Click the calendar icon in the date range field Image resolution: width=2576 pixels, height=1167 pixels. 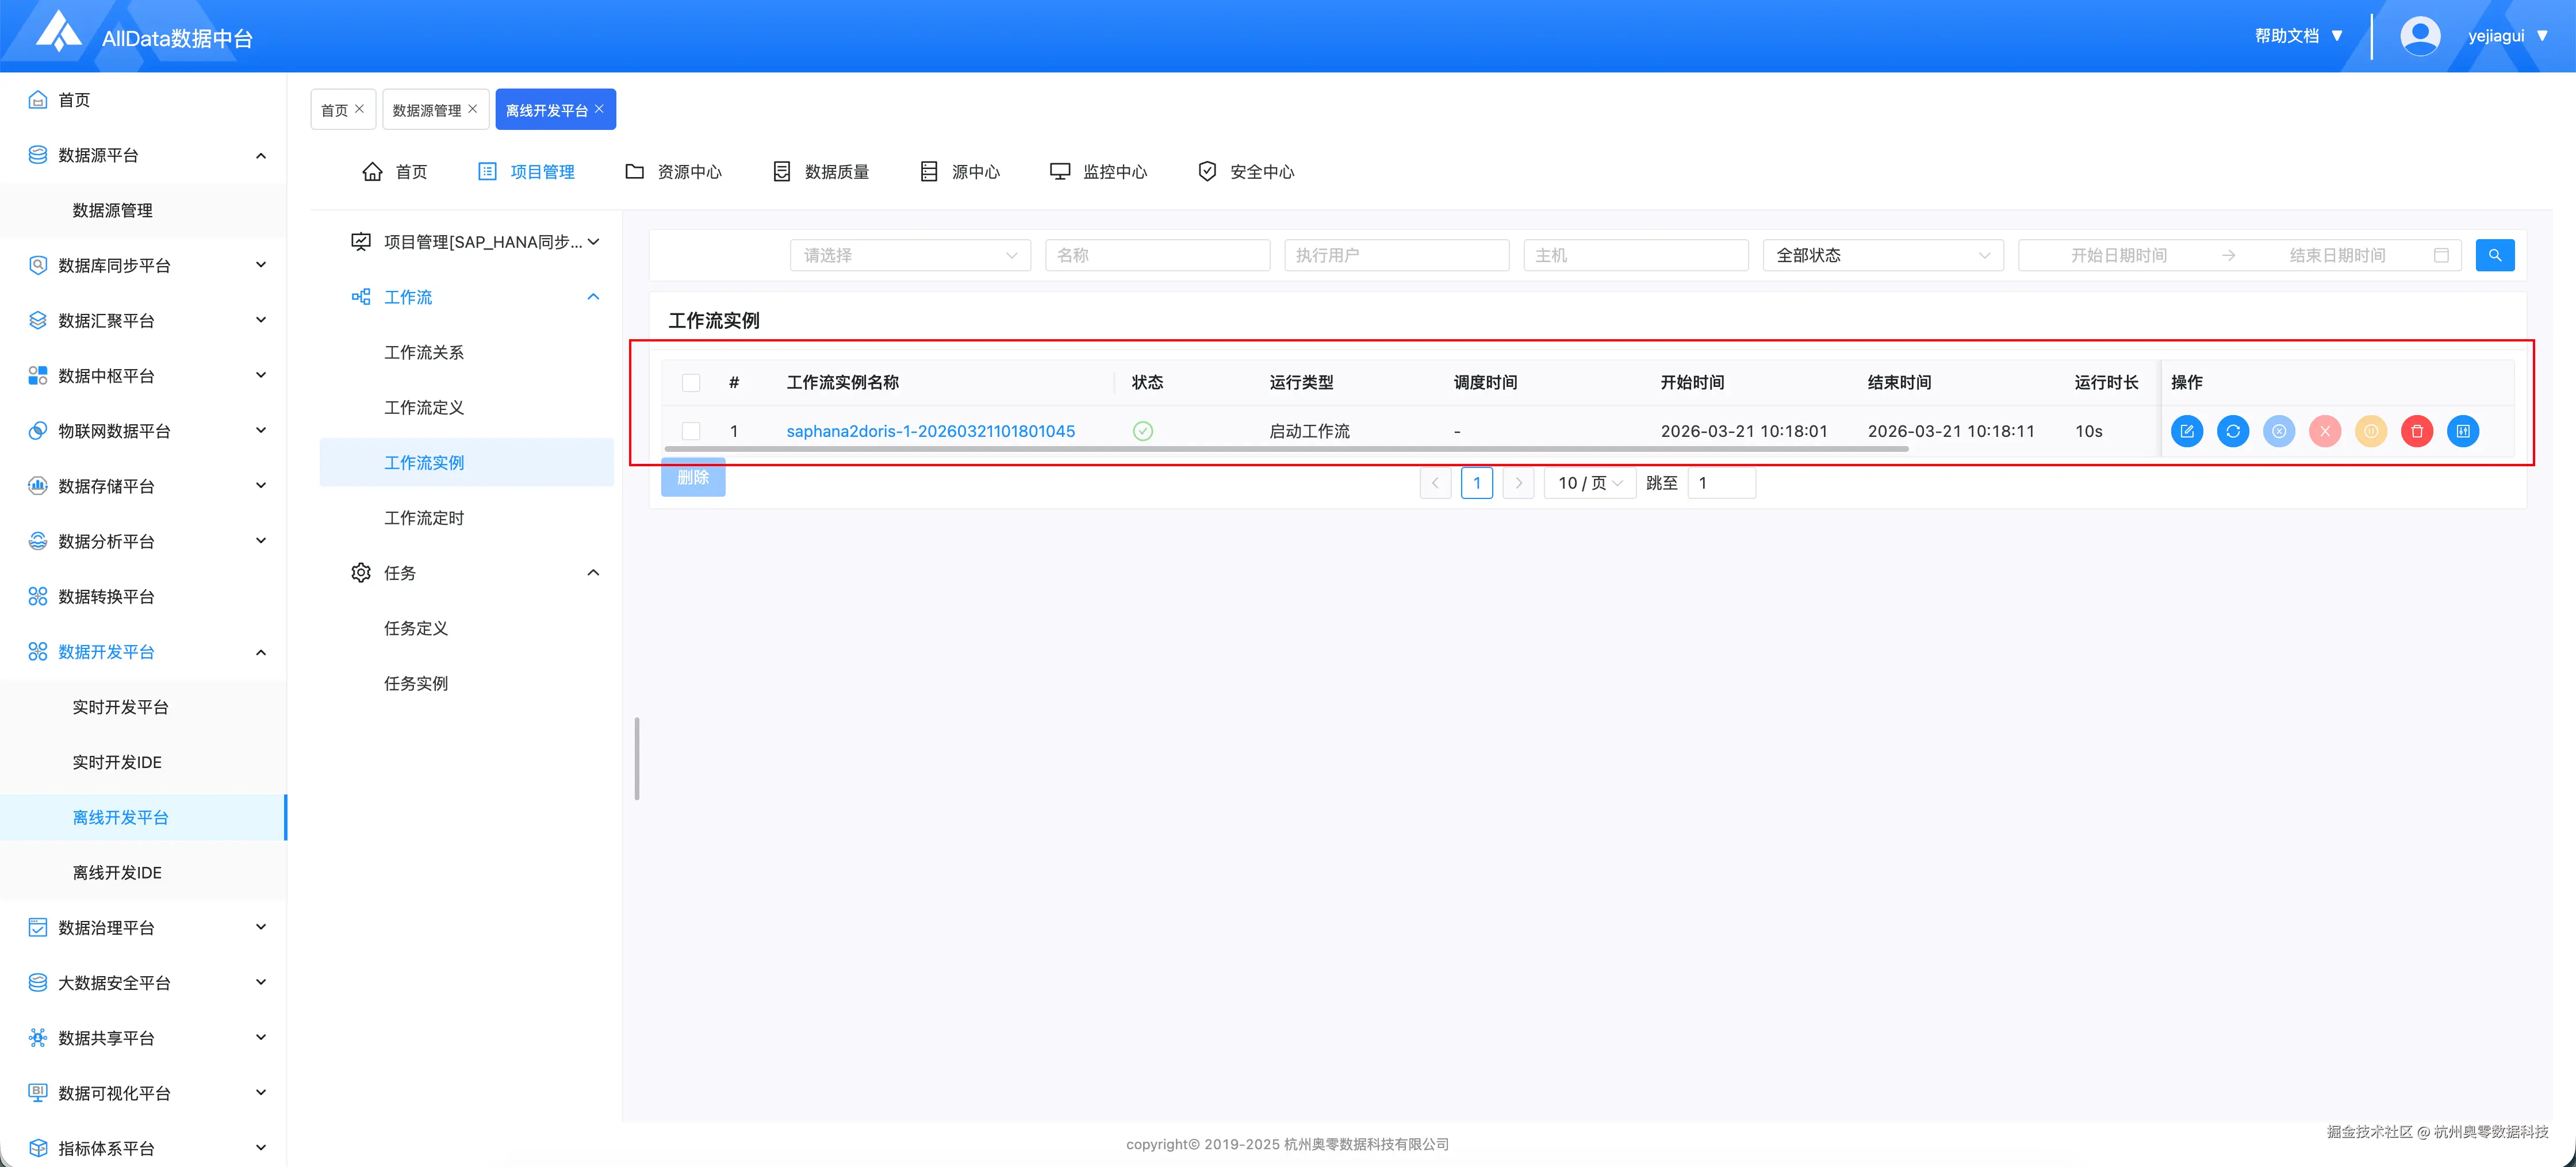point(2440,255)
